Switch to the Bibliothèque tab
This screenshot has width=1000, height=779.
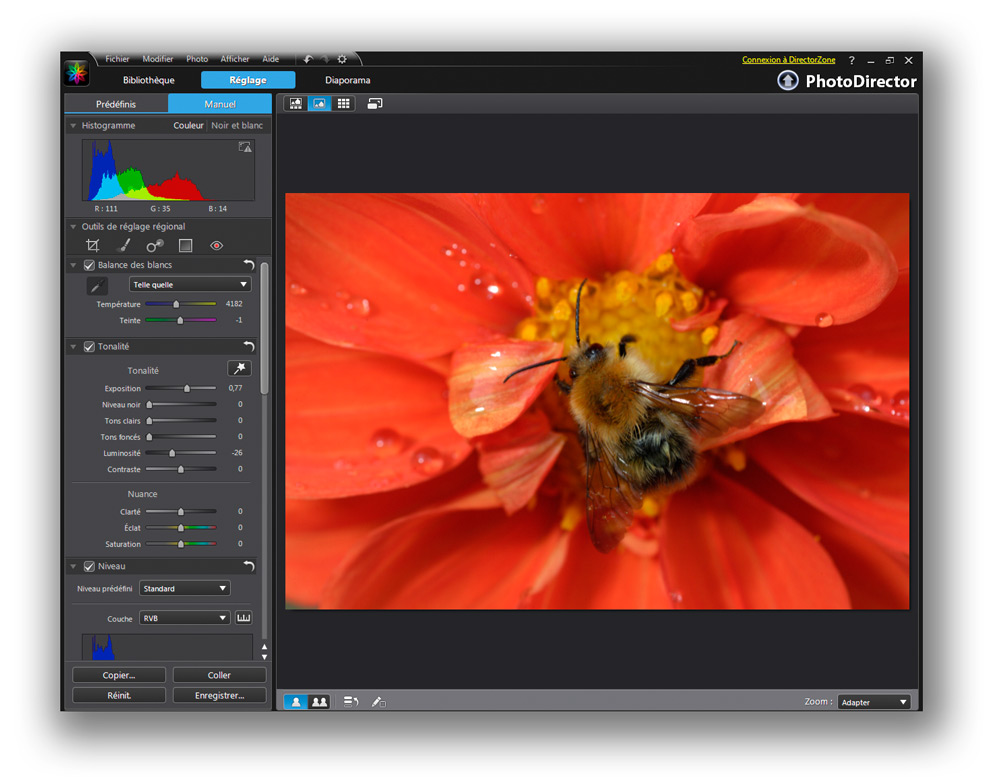[149, 80]
